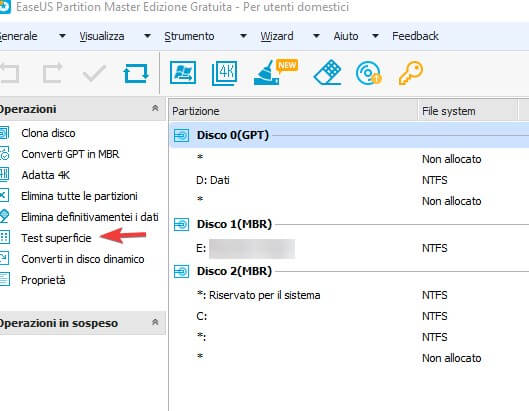Choose Test superficie operation
The image size is (529, 411).
(56, 238)
